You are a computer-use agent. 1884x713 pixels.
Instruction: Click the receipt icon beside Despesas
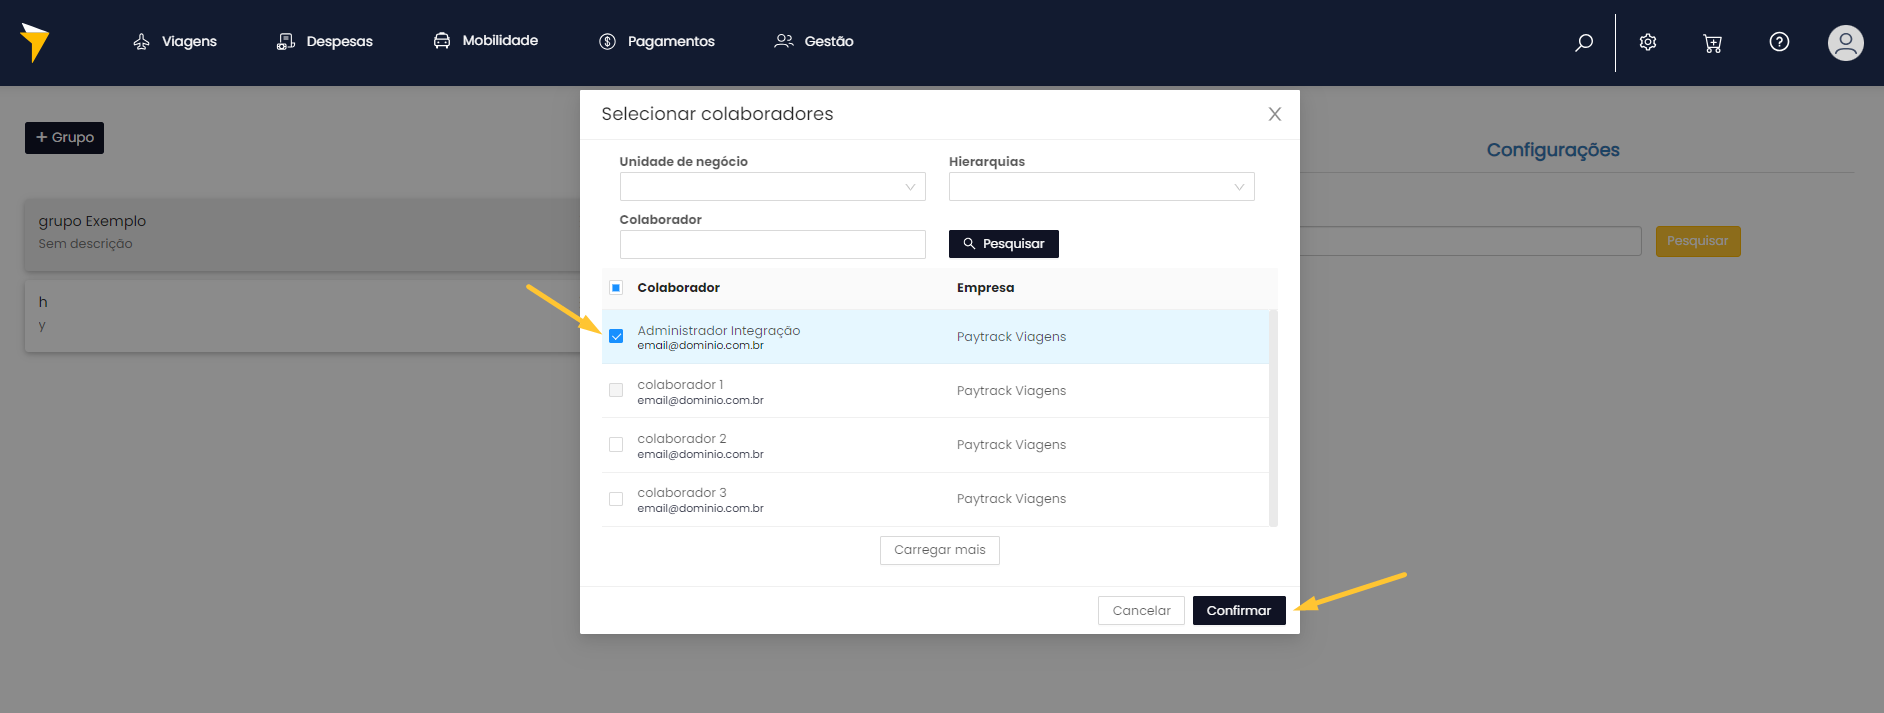(286, 41)
